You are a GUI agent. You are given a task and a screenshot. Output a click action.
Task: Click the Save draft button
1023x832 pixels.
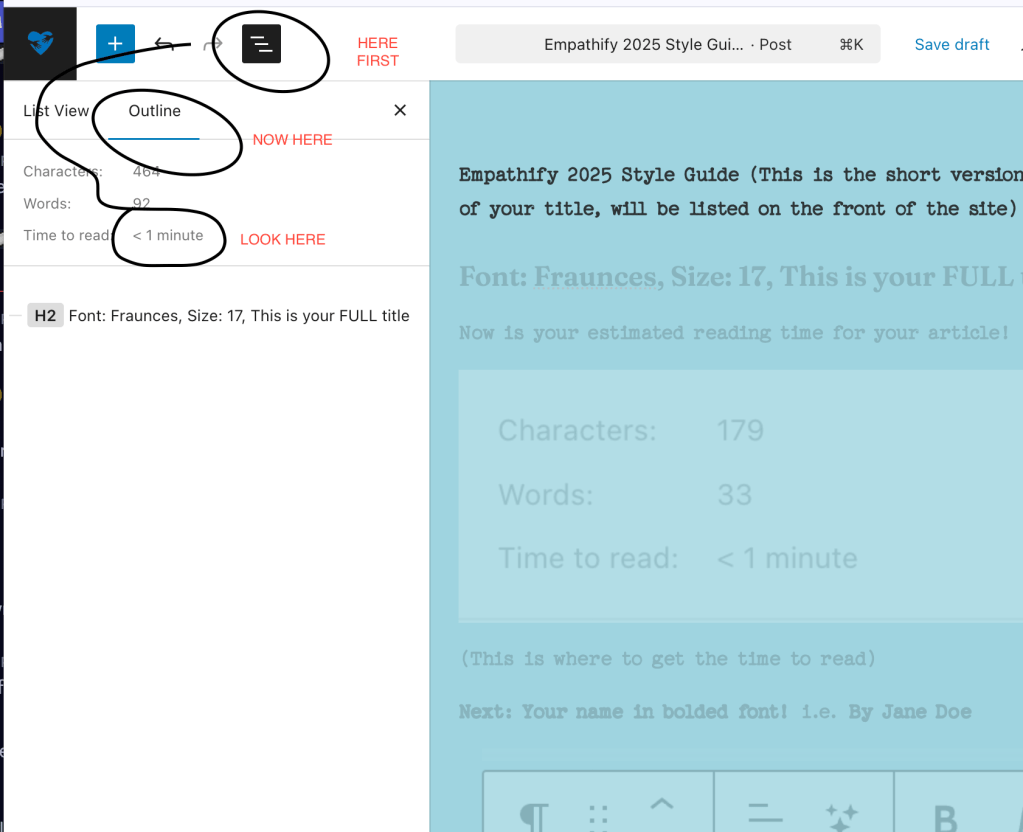951,44
